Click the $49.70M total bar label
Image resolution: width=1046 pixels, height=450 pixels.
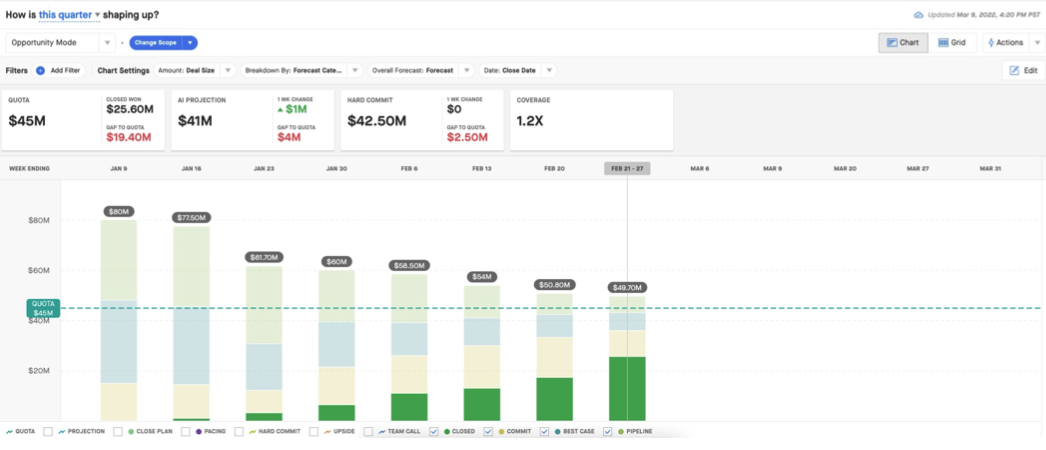627,287
